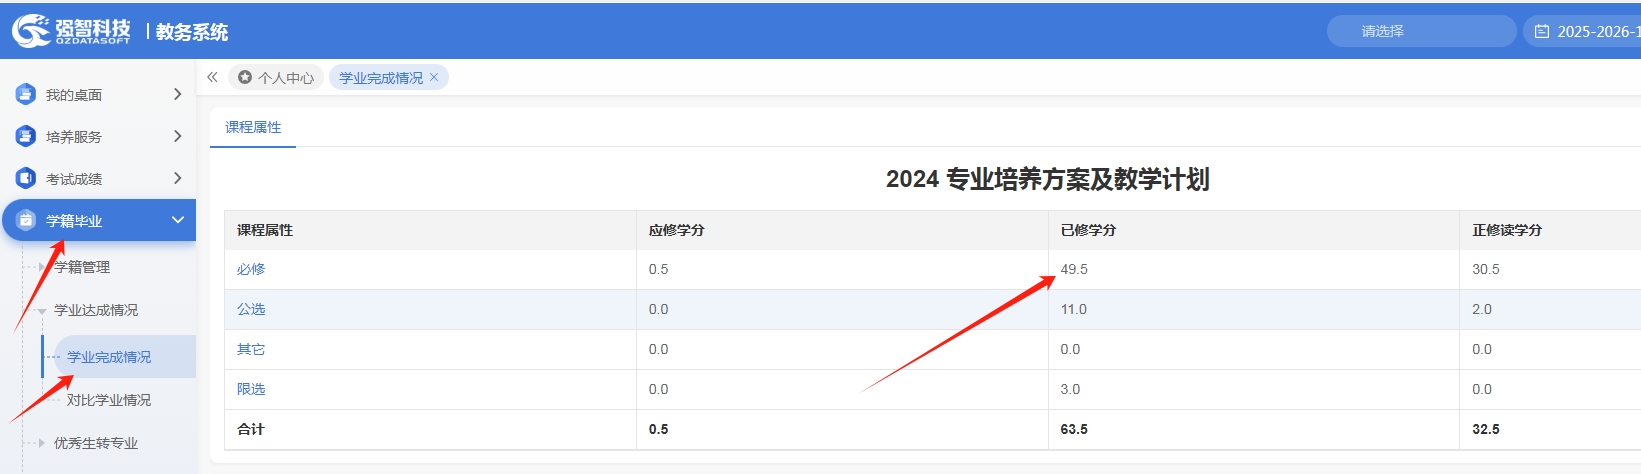This screenshot has width=1641, height=474.
Task: Expand the 我的桌面 menu arrow
Action: pos(177,94)
